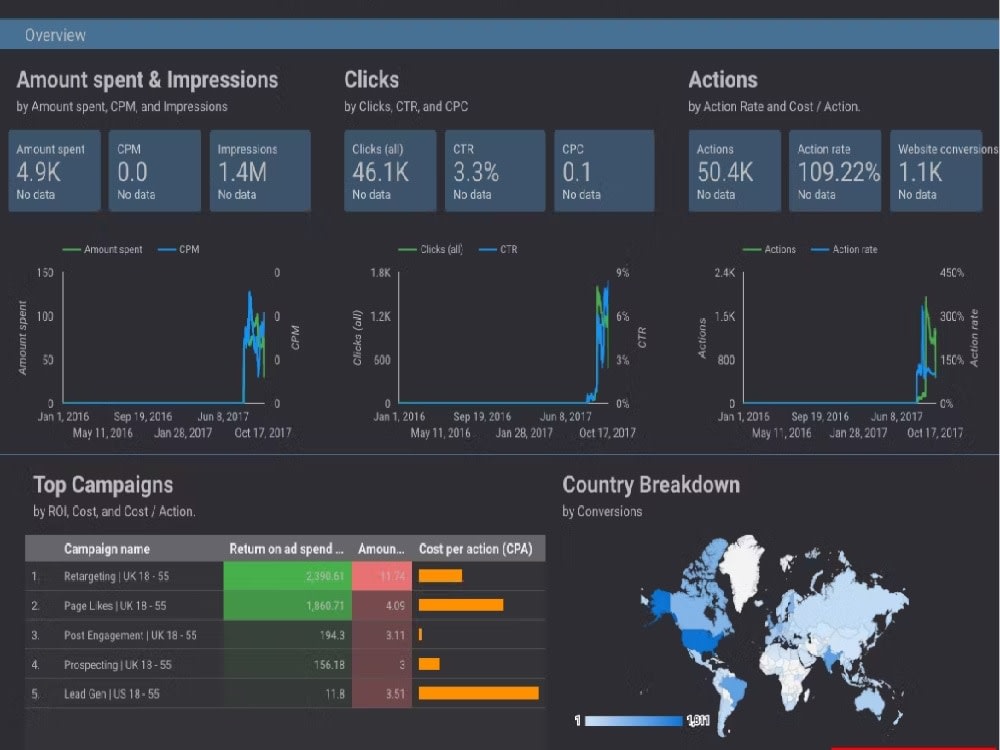Expand the truncated Amount column header
Viewport: 1000px width, 750px height.
click(382, 548)
